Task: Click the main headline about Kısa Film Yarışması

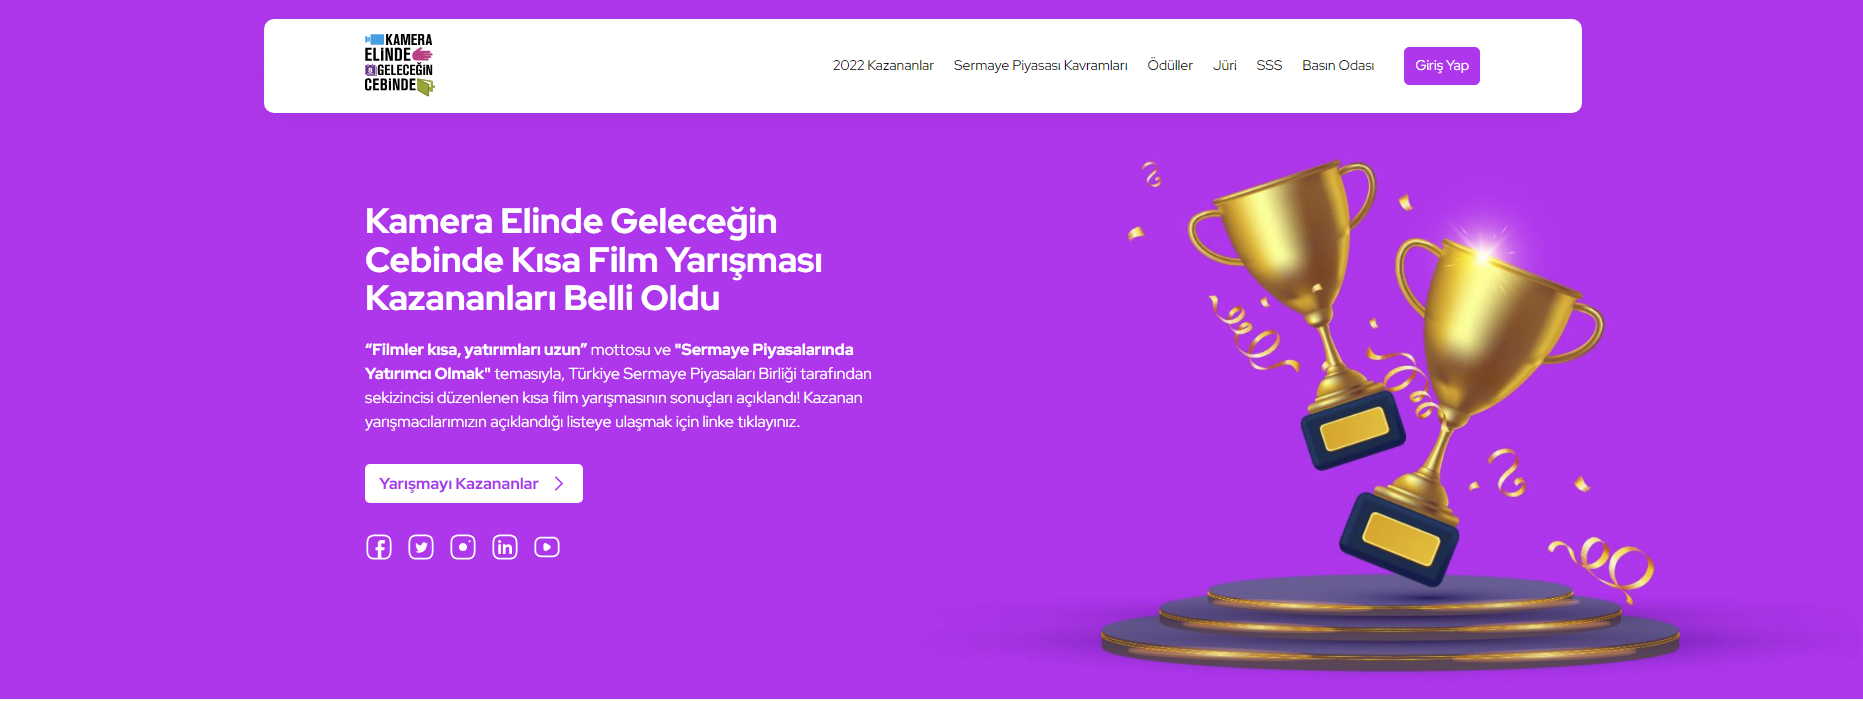Action: coord(593,259)
